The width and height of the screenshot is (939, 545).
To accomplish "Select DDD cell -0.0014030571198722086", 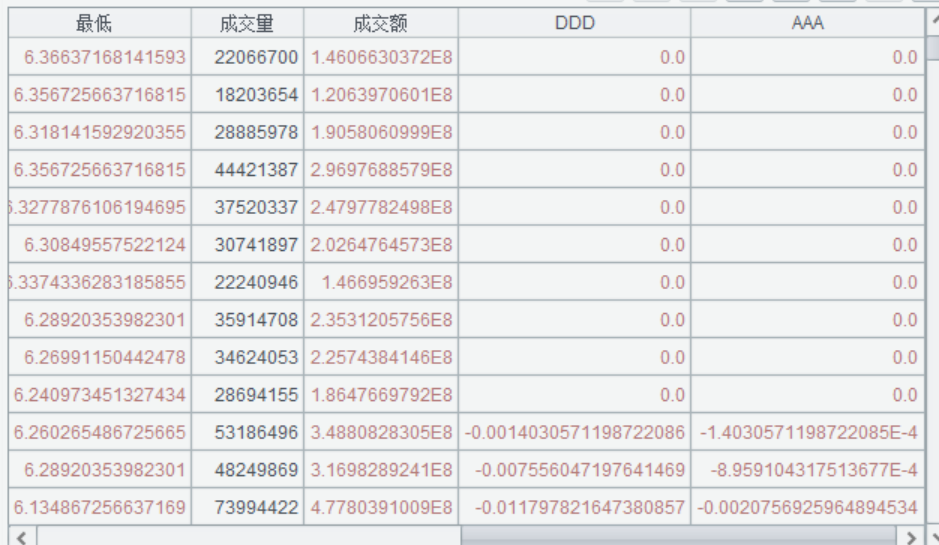I will [x=574, y=432].
